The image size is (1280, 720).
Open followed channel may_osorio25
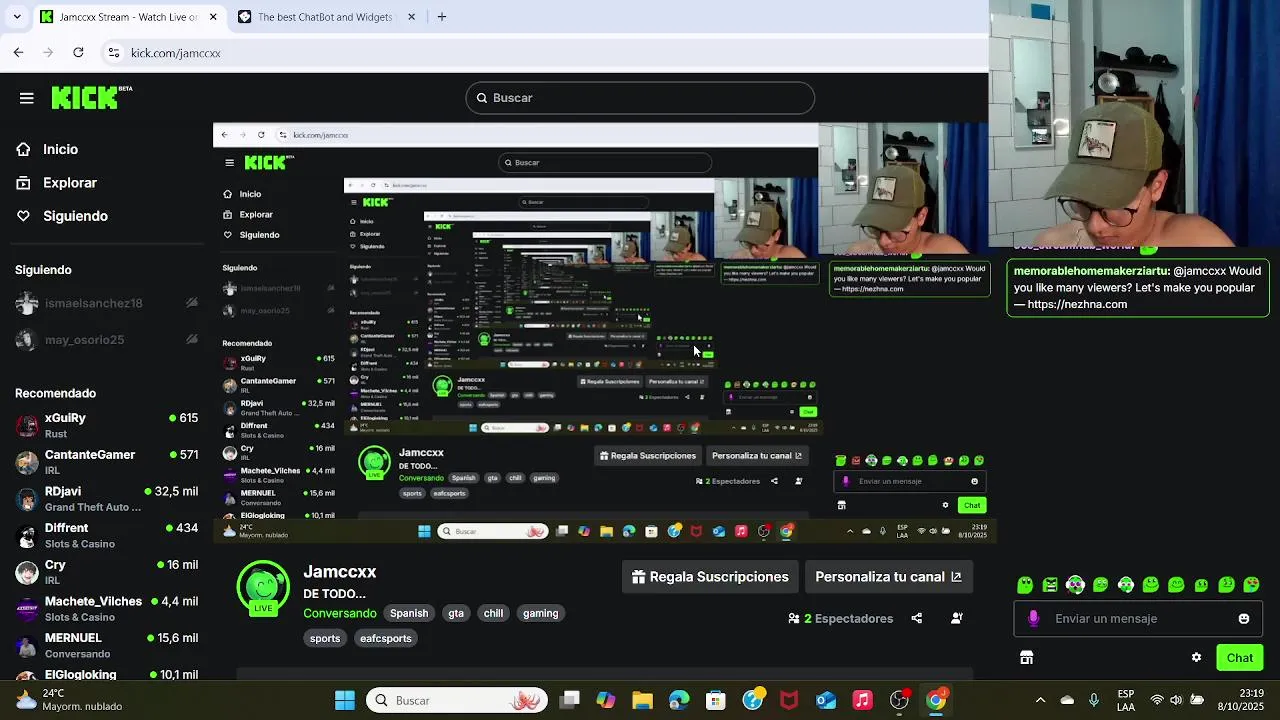click(x=107, y=340)
